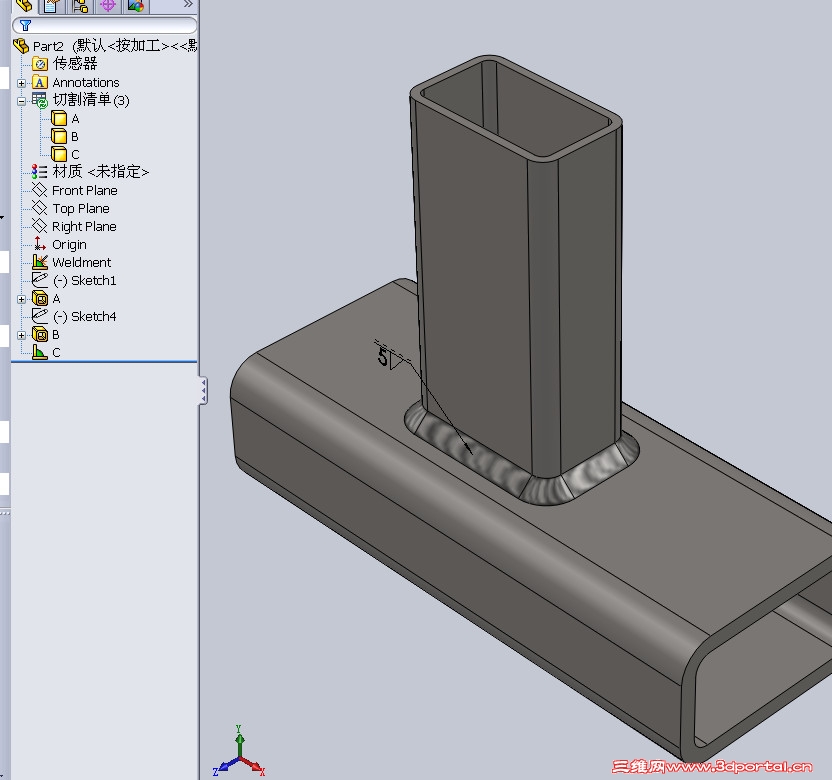Select Top Plane in the tree
Screen dimensions: 832x780
[81, 209]
